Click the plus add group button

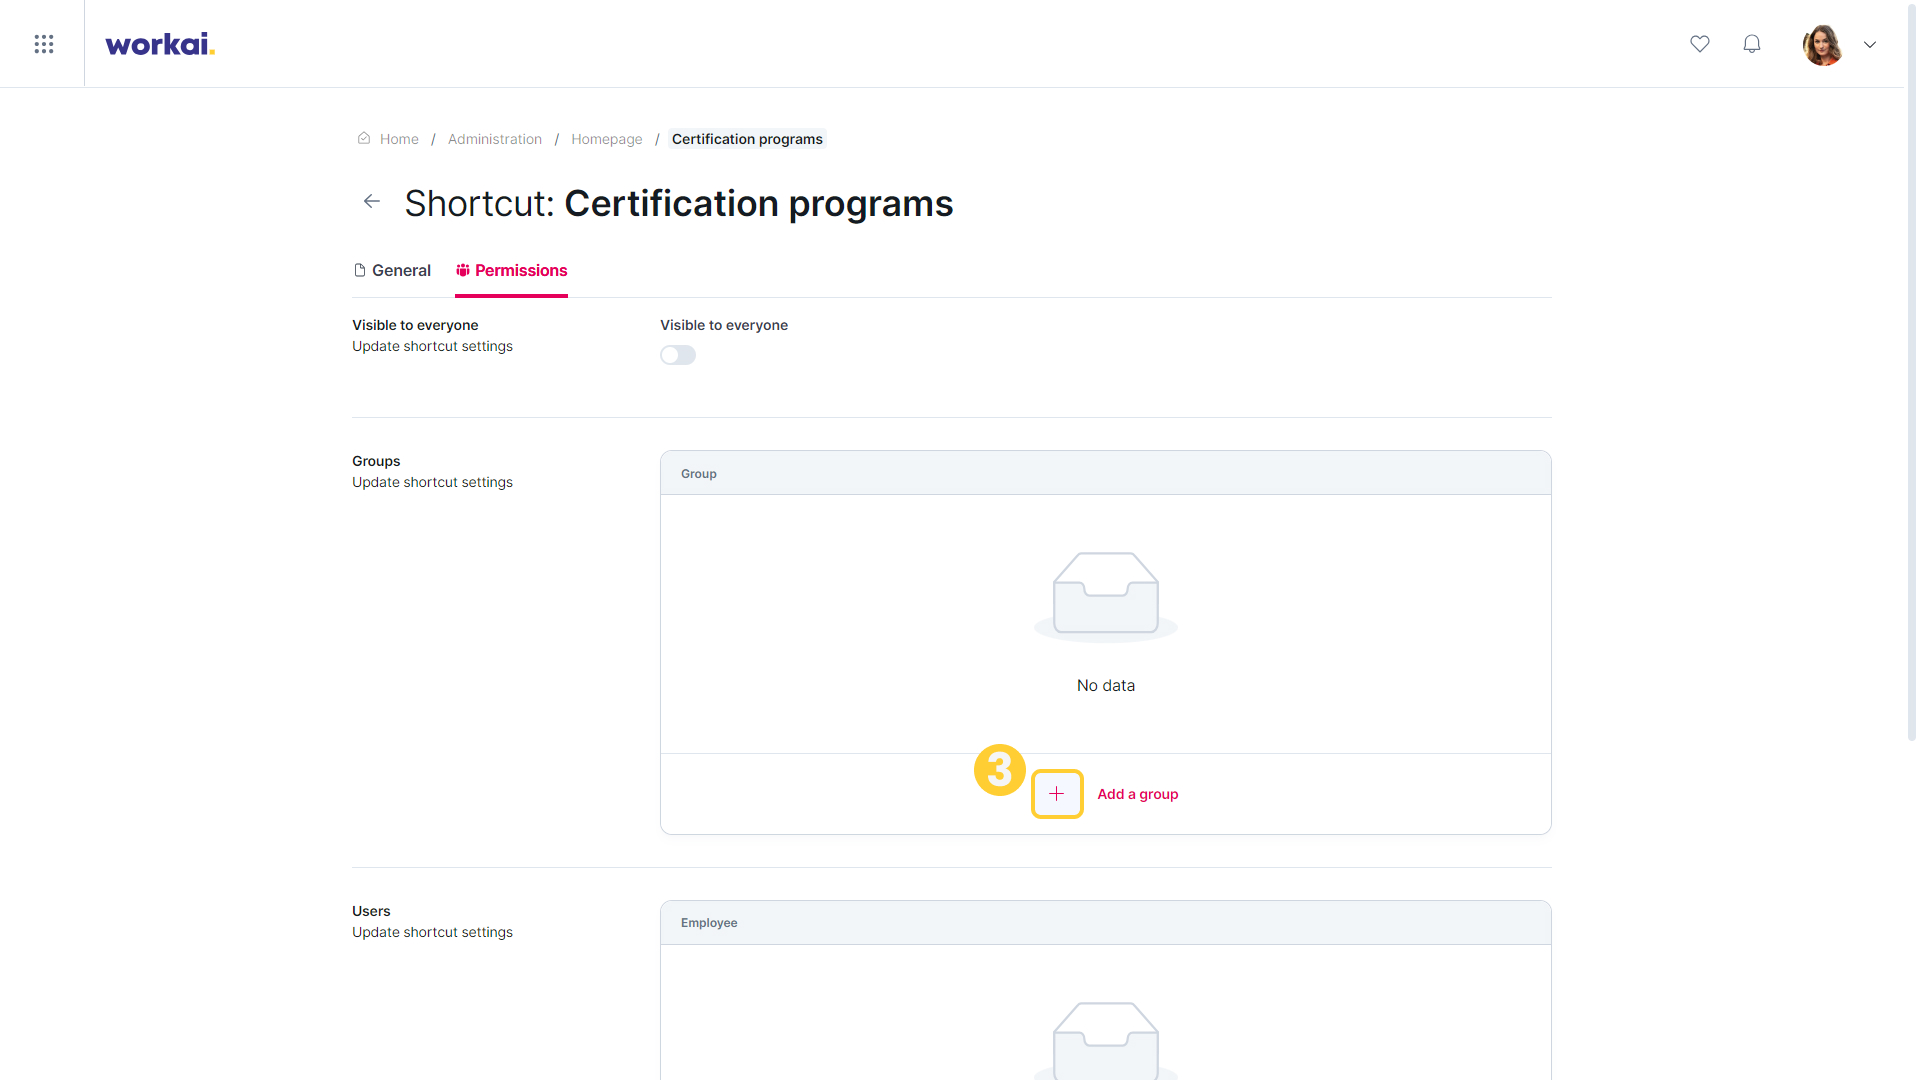[x=1057, y=794]
